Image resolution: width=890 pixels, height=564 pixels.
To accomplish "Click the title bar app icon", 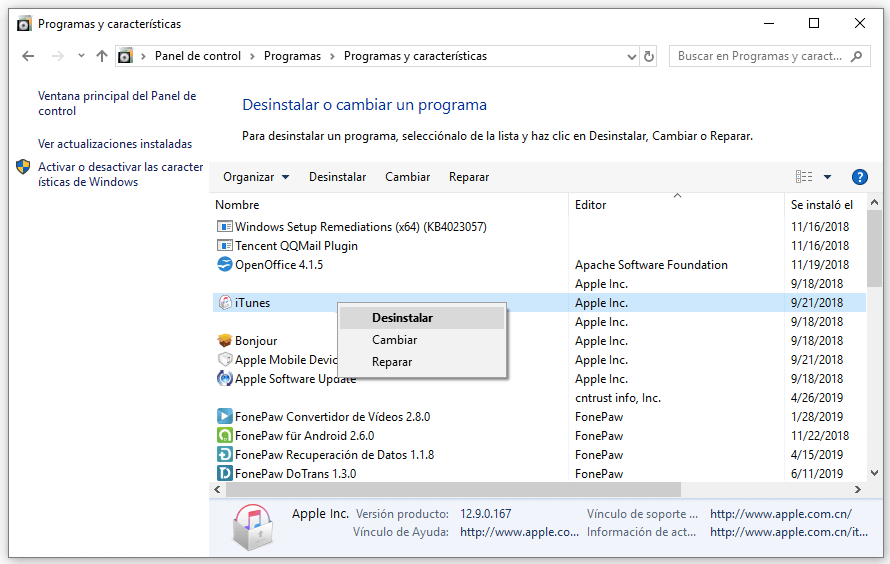I will [24, 24].
